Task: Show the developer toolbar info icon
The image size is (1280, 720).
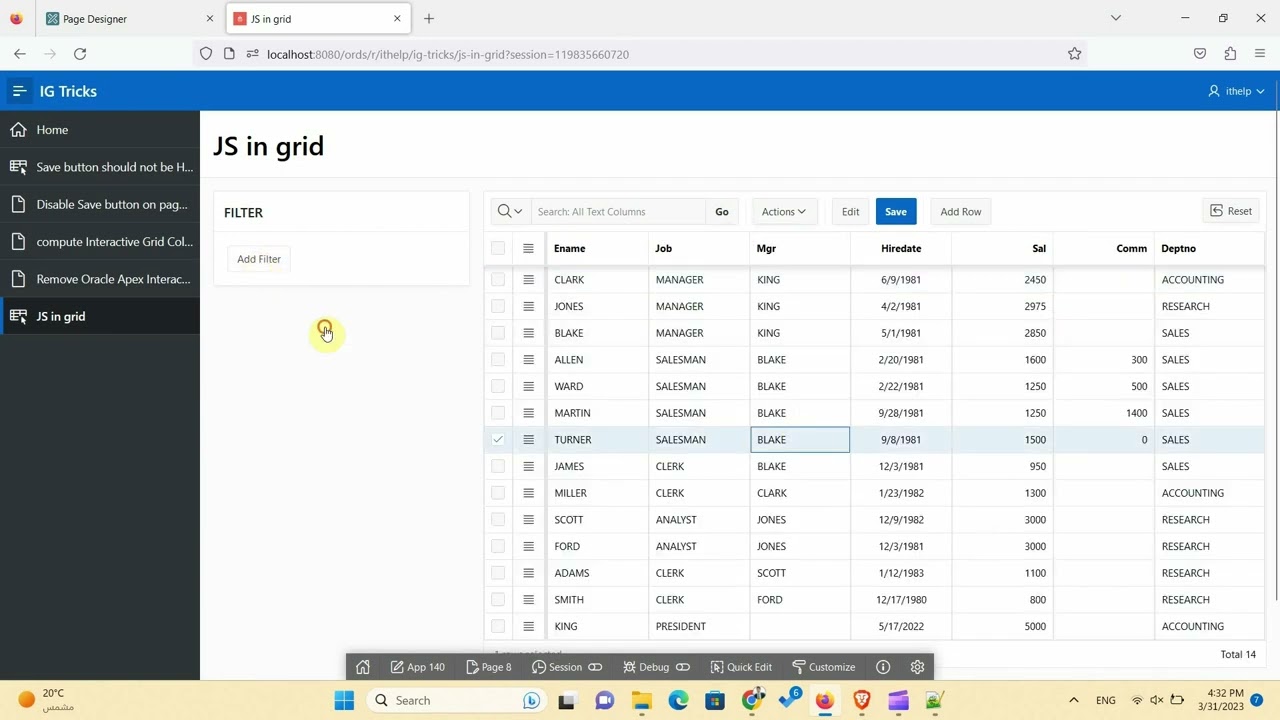Action: 883,667
